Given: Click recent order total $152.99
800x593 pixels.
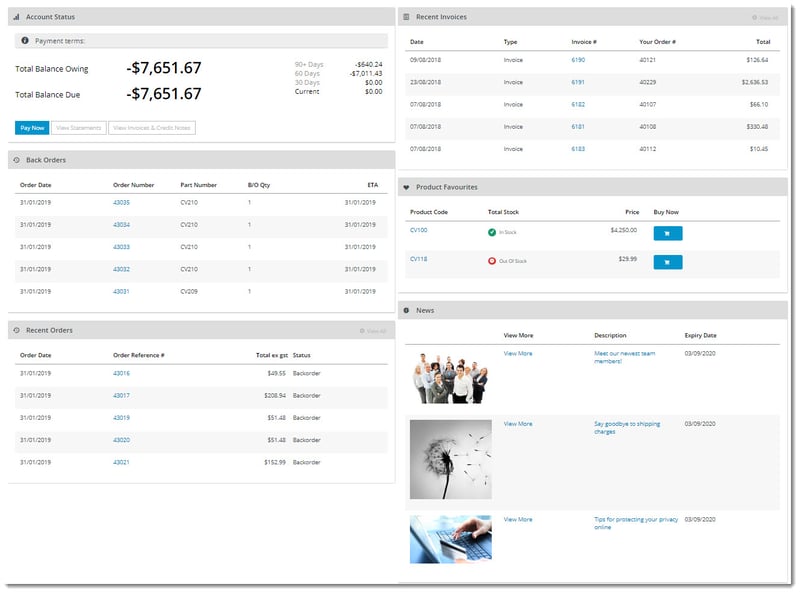Looking at the screenshot, I should coord(275,462).
